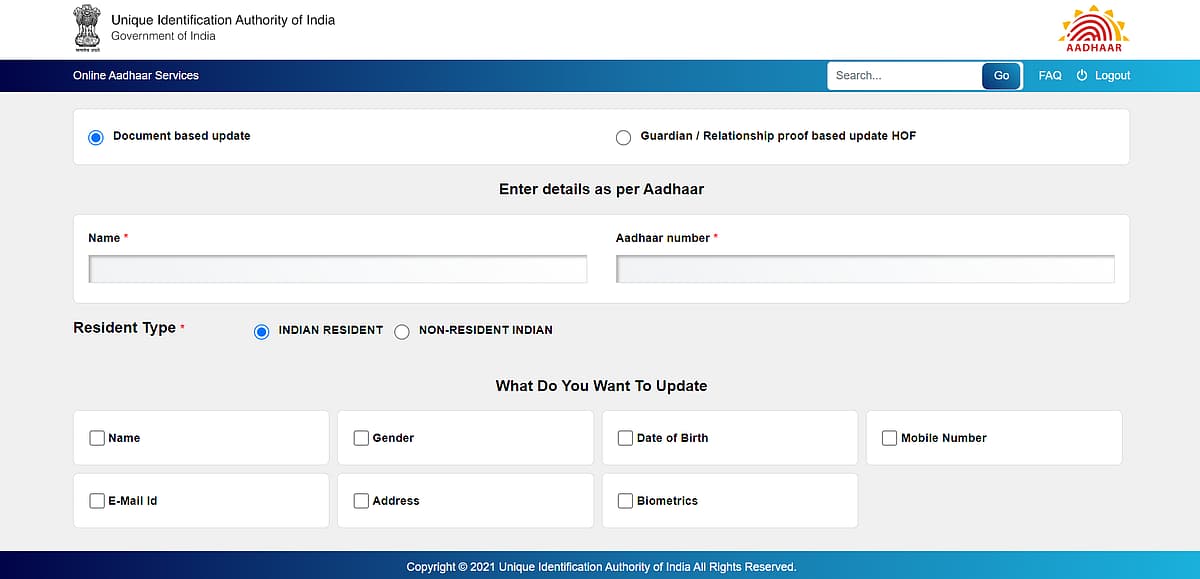Check the Mobile Number checkbox
The height and width of the screenshot is (579, 1200).
(x=889, y=438)
